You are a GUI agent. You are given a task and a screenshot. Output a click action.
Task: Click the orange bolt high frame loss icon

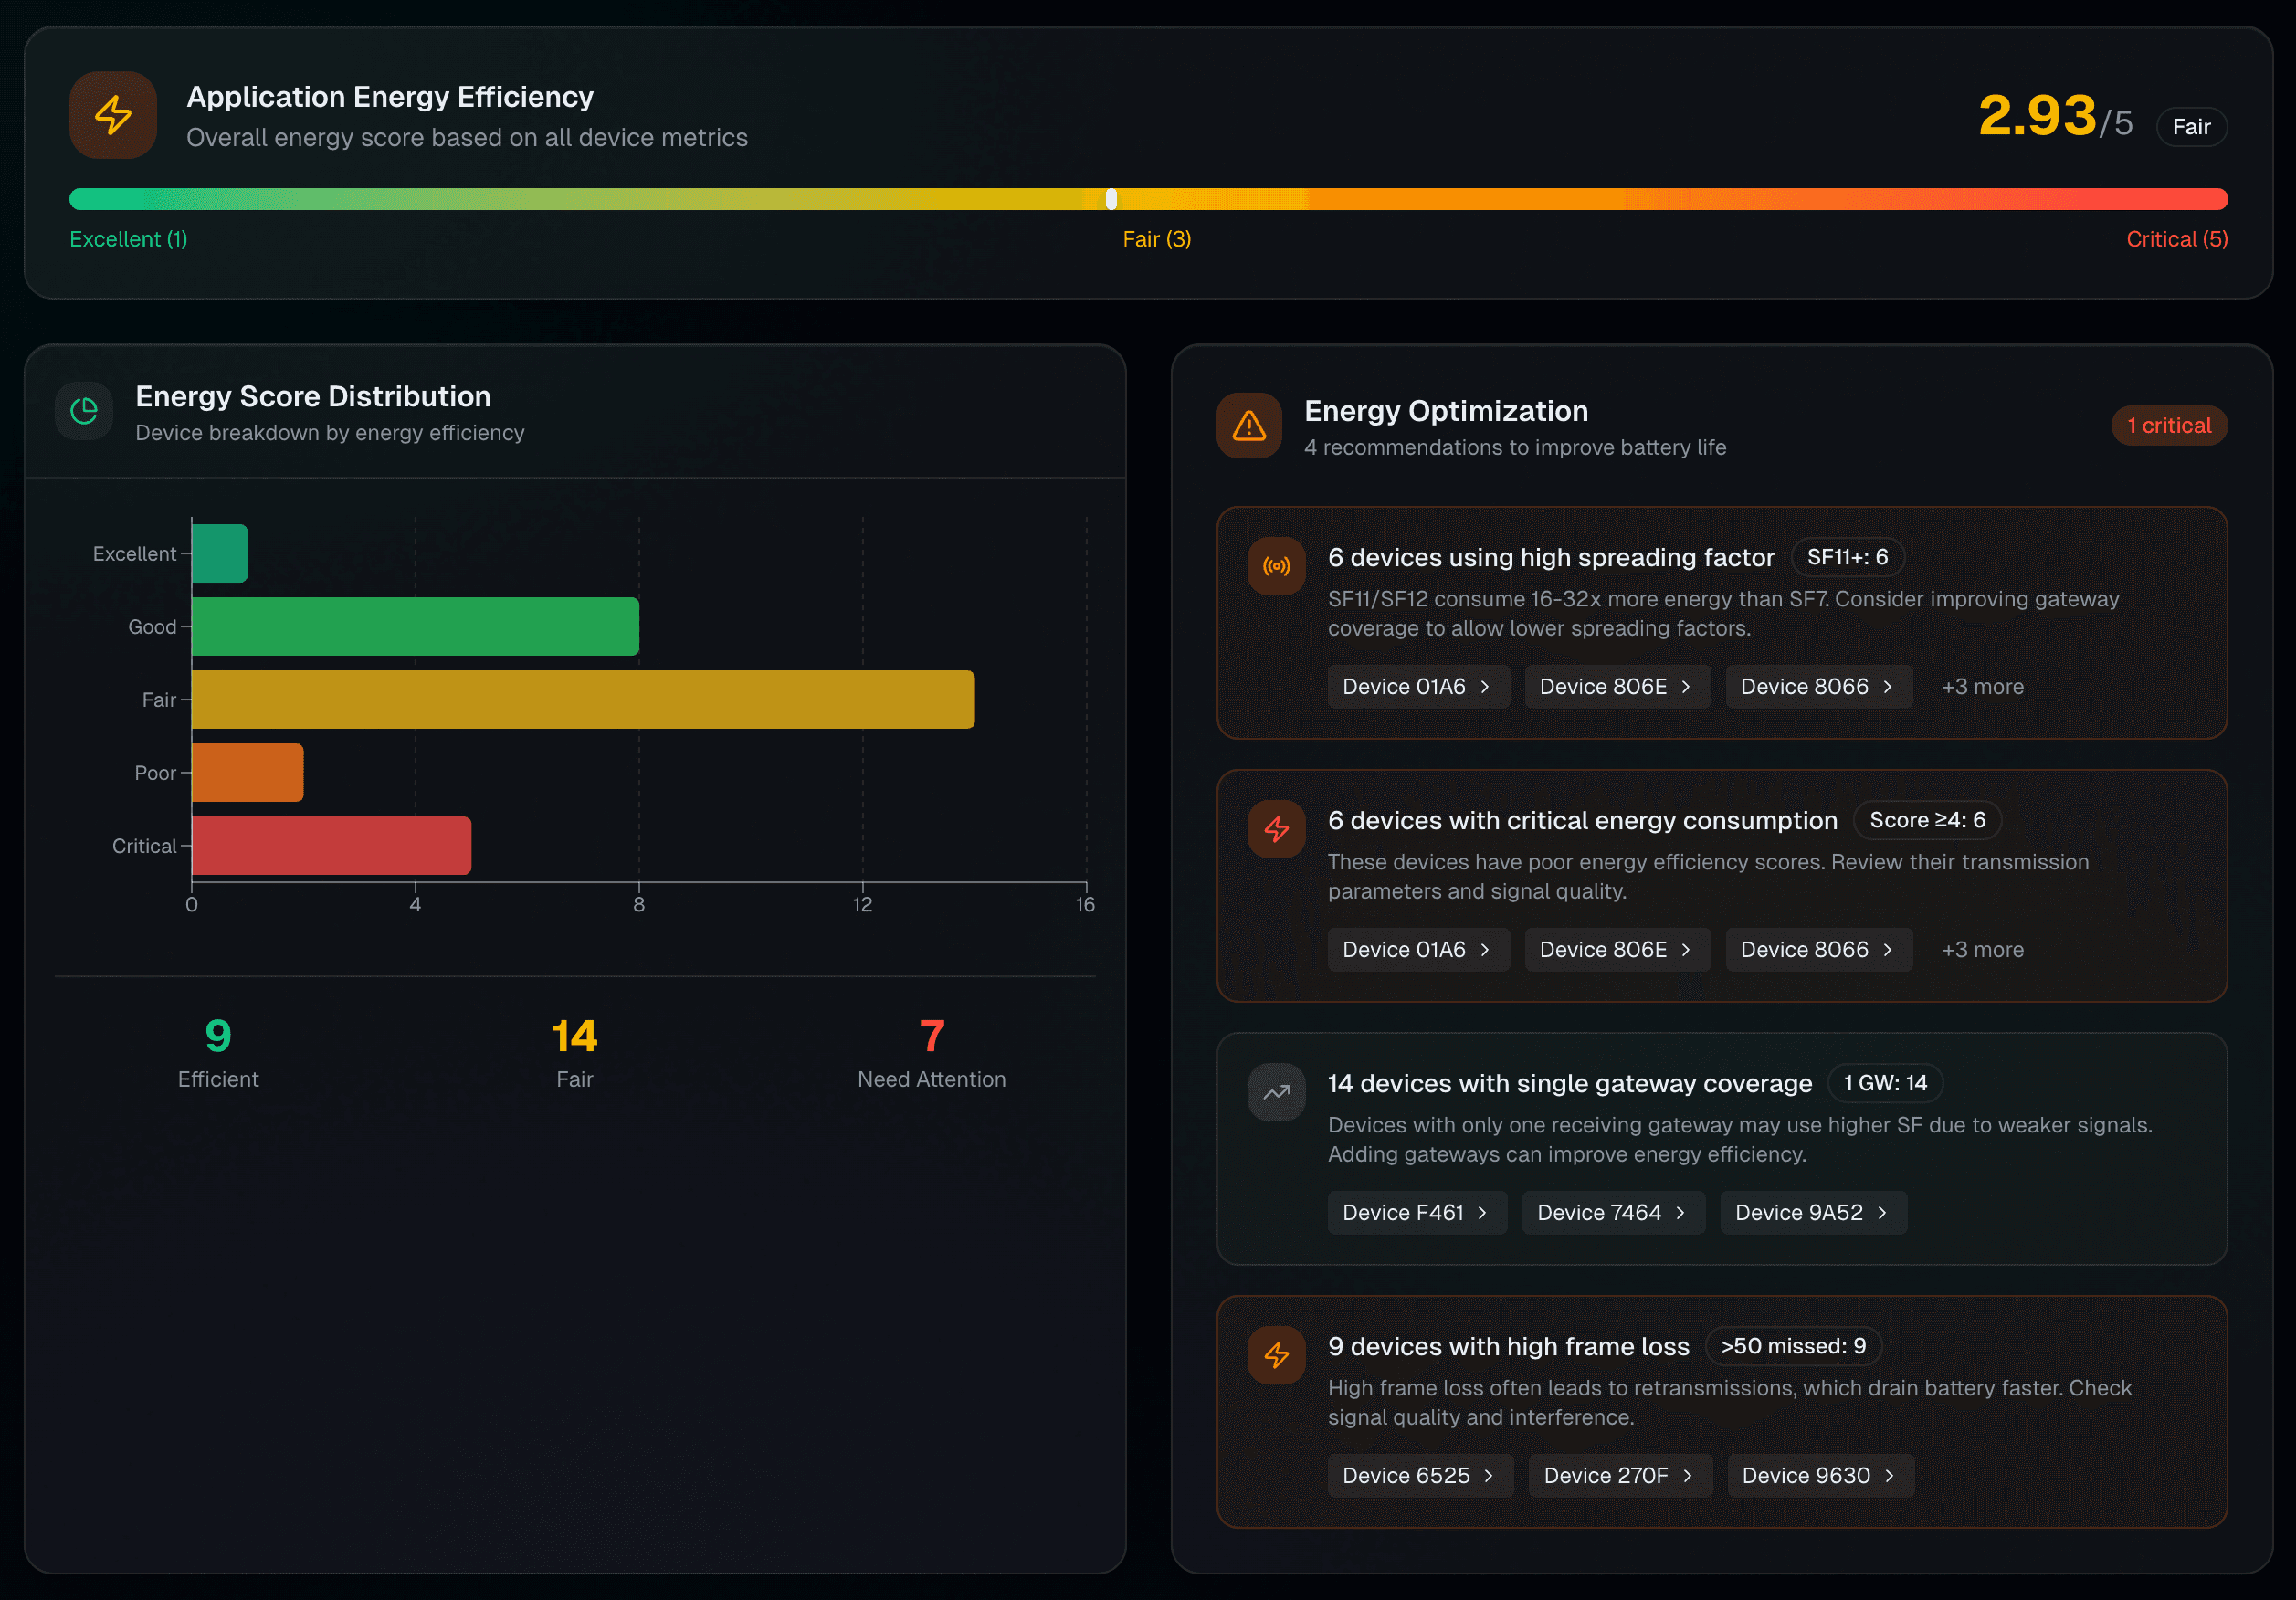[1276, 1356]
